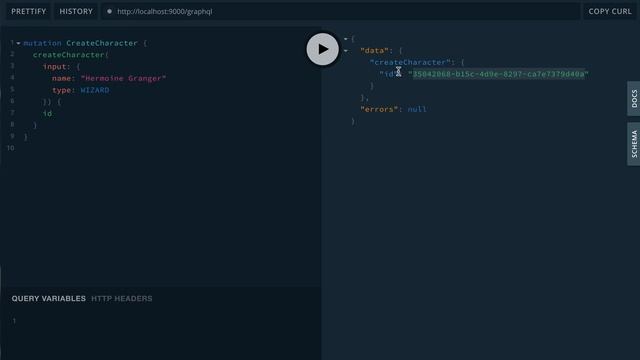640x360 pixels.
Task: Open the SCHEMA side tab
Action: (x=633, y=144)
